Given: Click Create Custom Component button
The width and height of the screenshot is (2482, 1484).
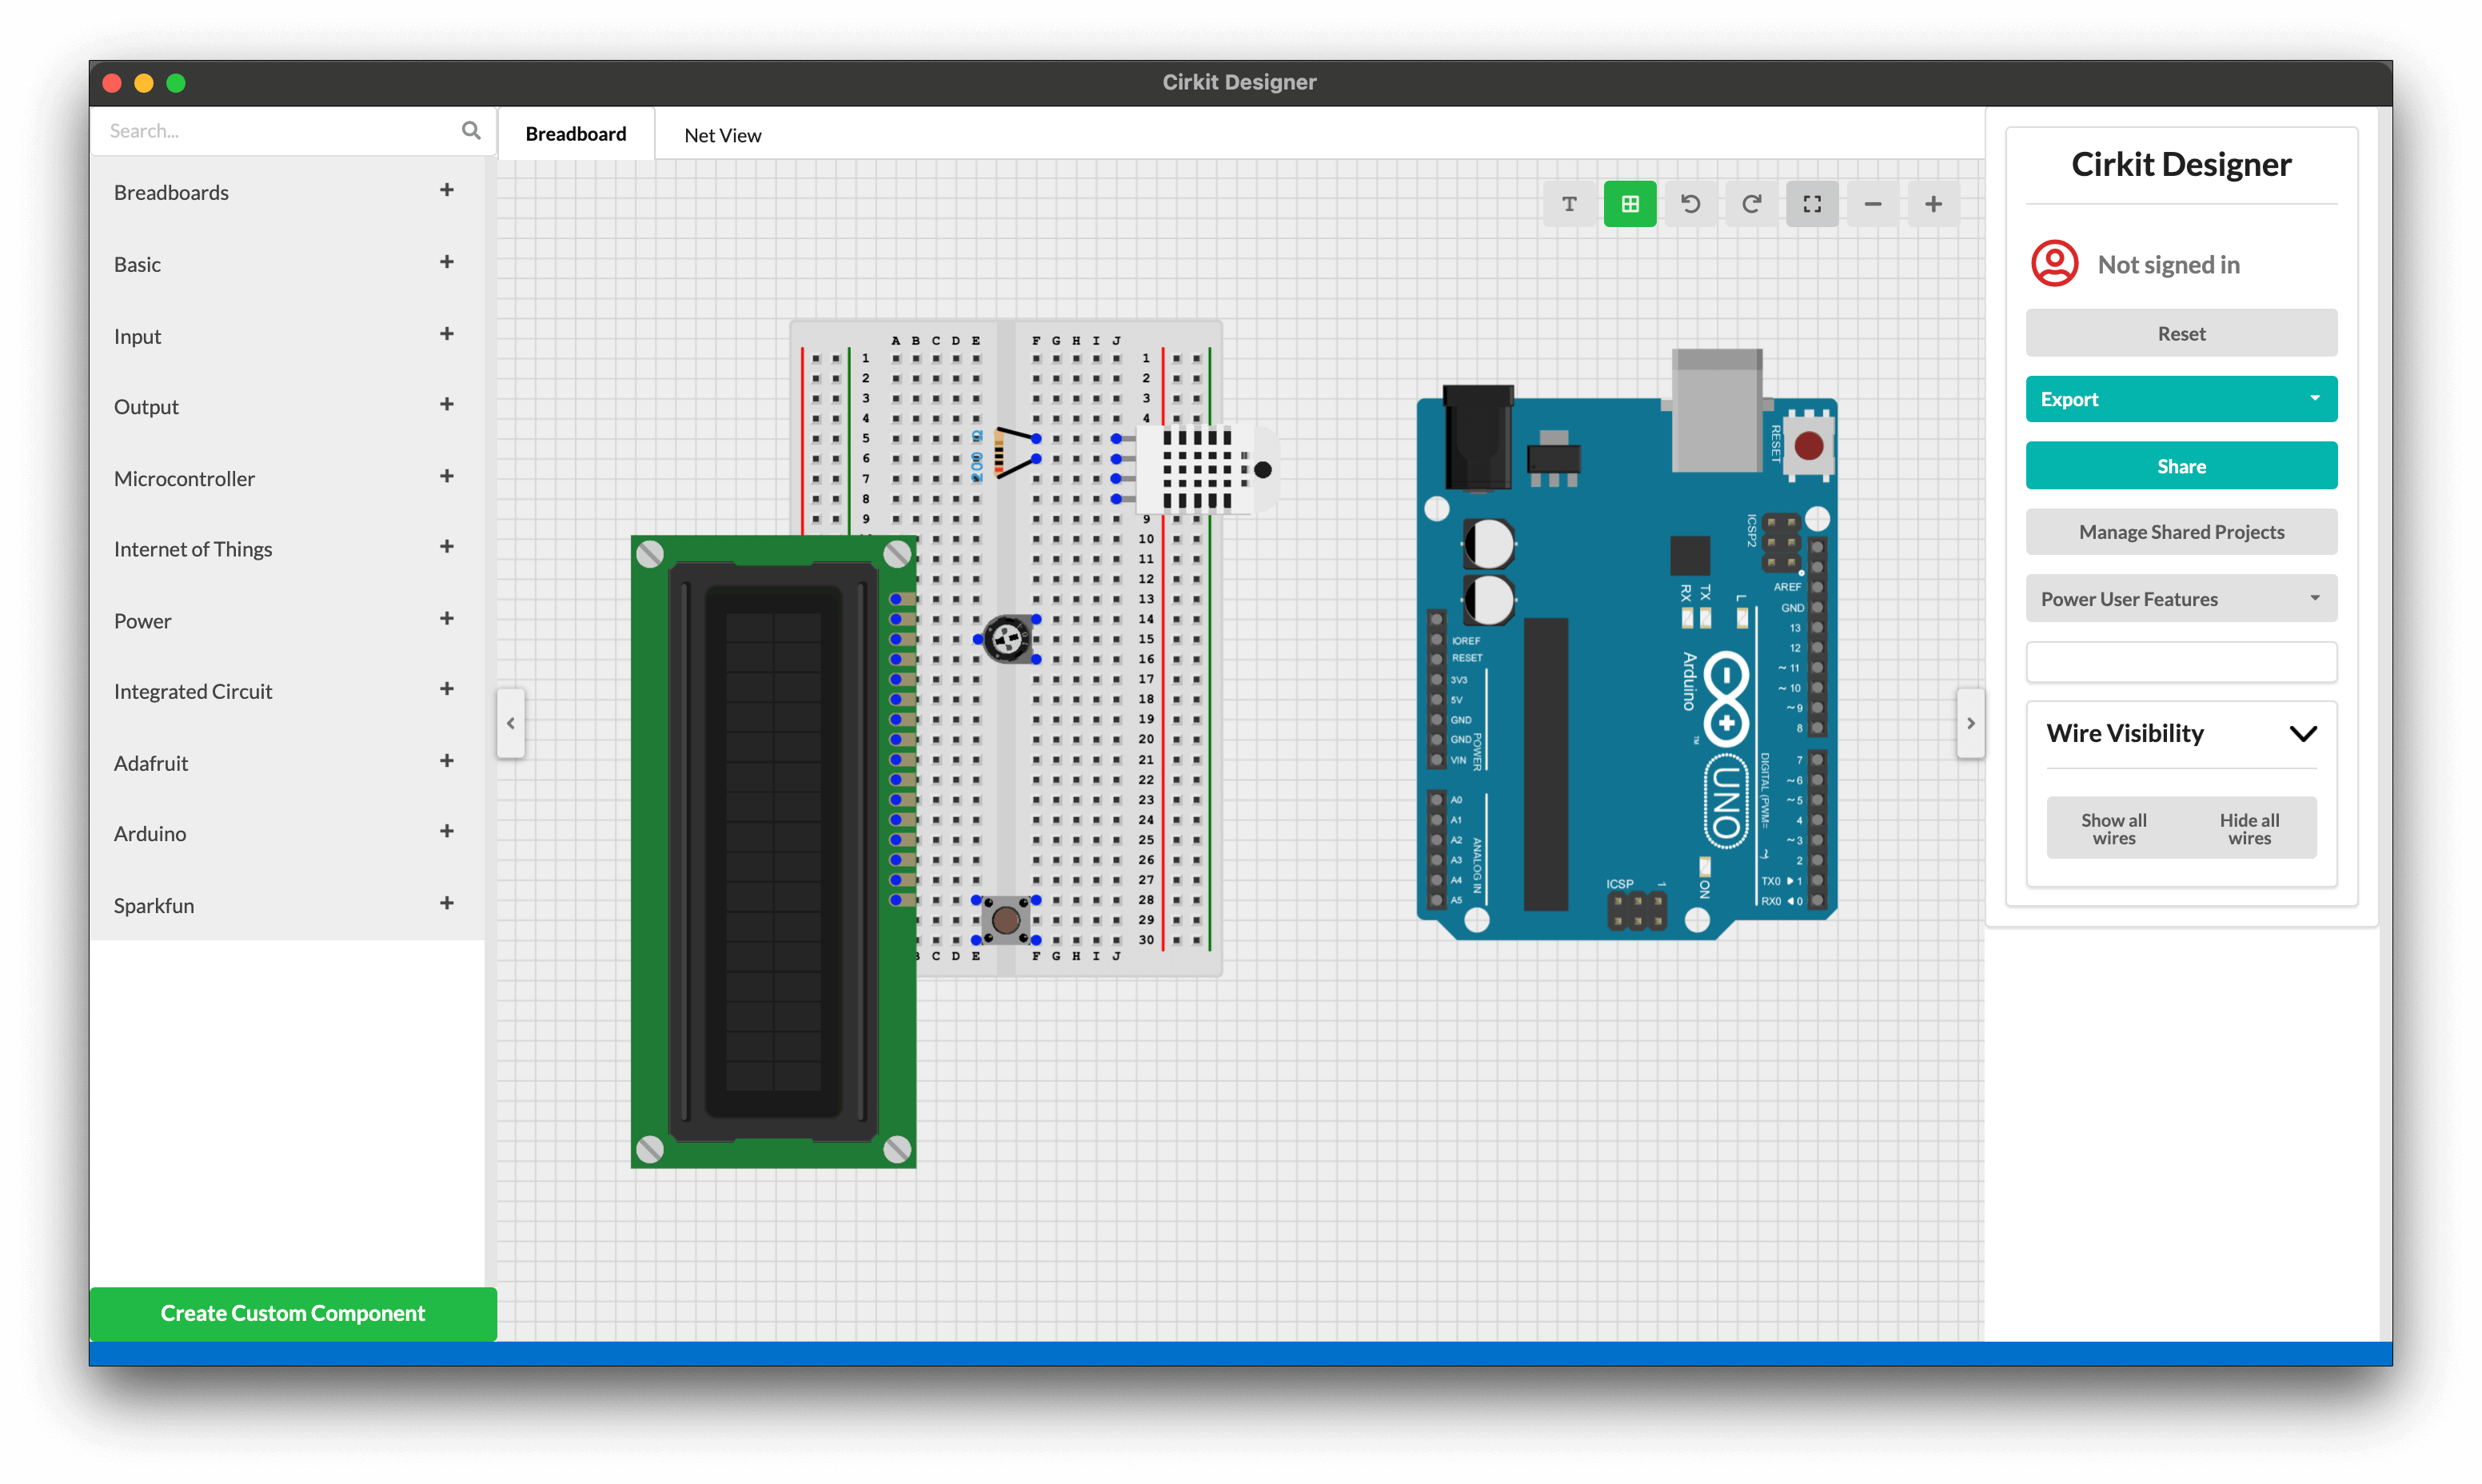Looking at the screenshot, I should click(293, 1313).
